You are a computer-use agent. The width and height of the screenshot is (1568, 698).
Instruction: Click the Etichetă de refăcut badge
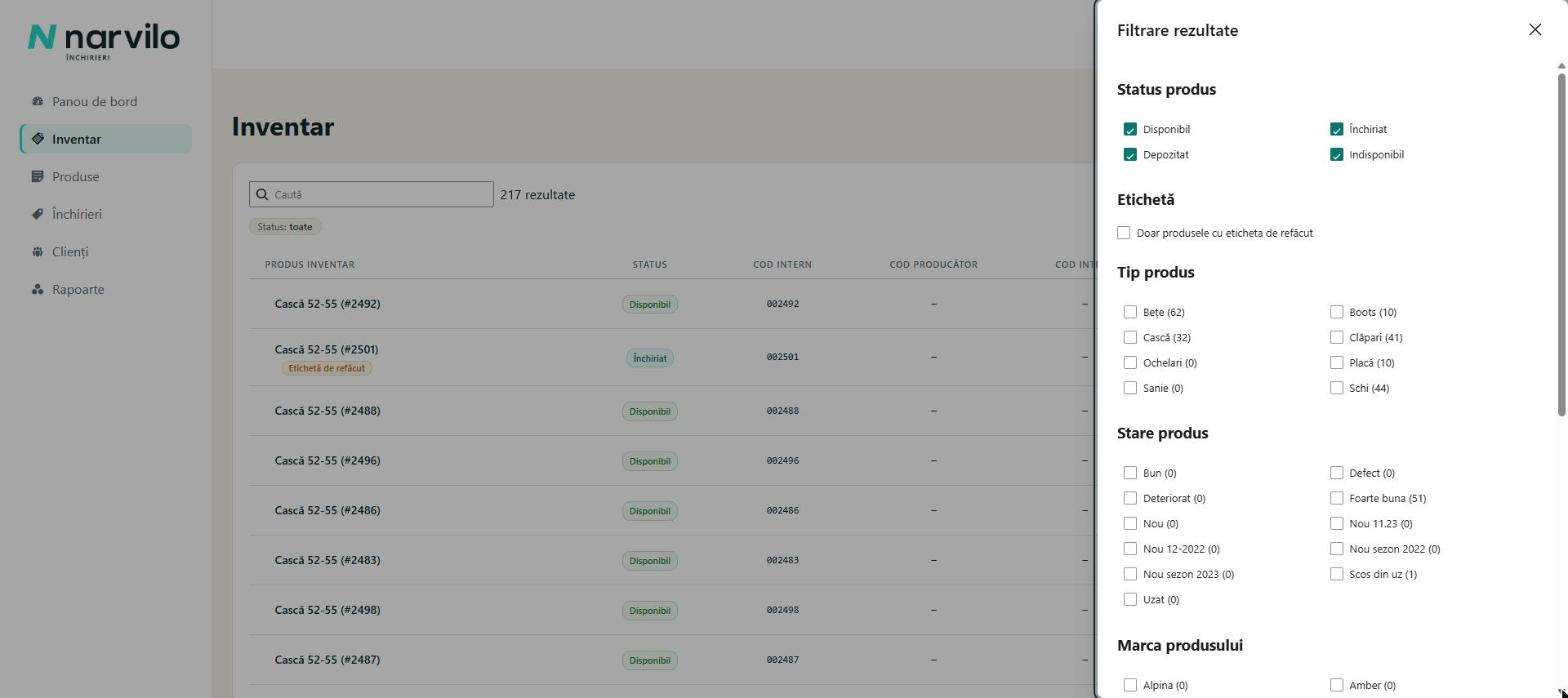tap(326, 368)
